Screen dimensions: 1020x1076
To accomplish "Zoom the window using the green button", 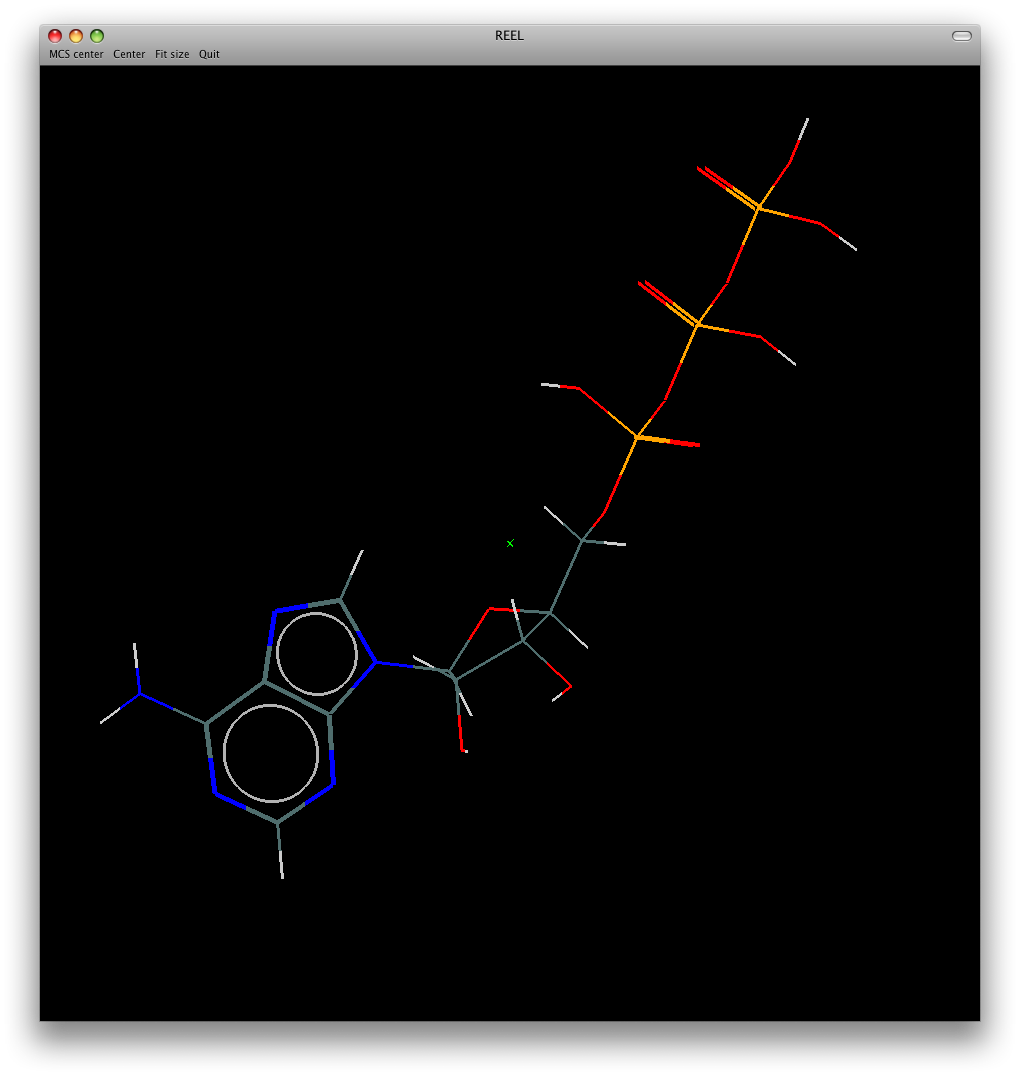I will pos(97,36).
